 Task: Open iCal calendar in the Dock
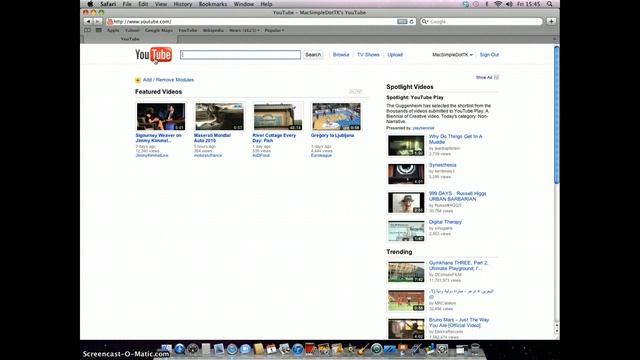tap(271, 349)
